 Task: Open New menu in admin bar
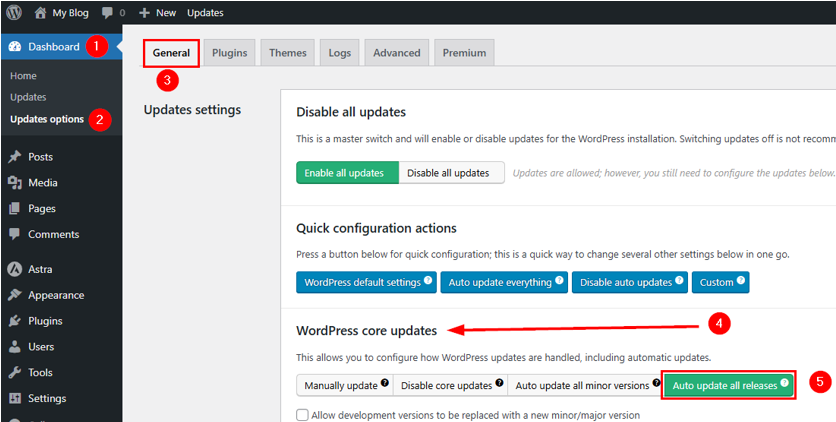coord(157,13)
